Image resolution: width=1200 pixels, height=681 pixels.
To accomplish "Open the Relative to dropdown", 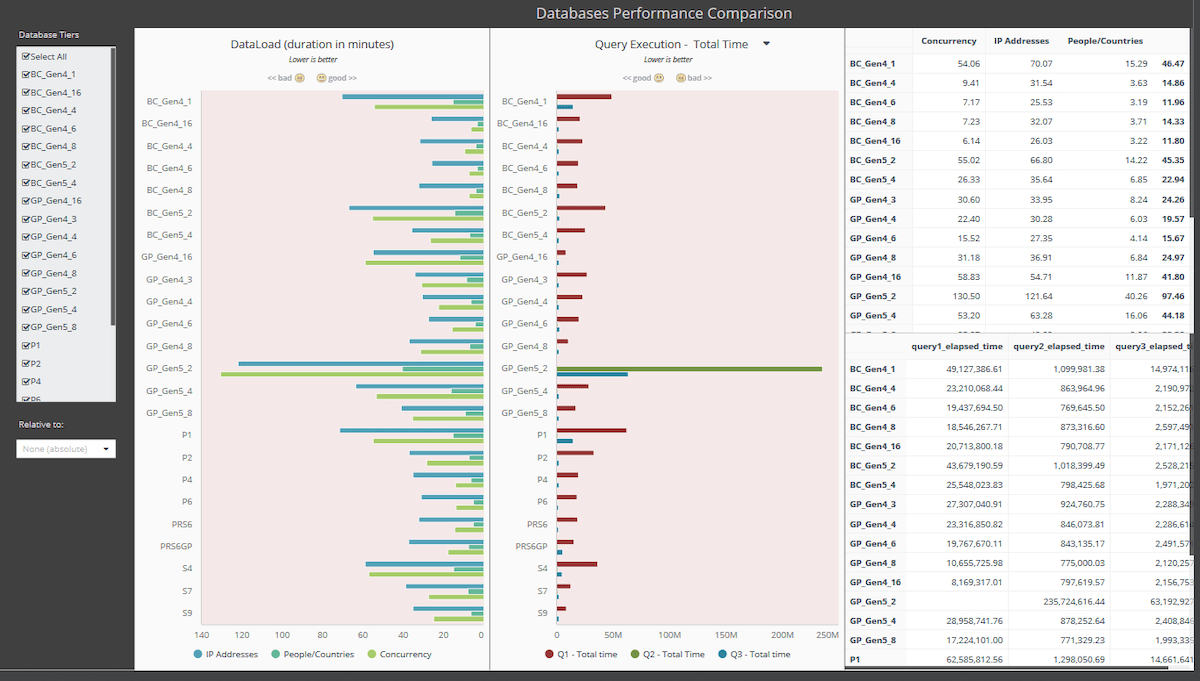I will tap(66, 449).
